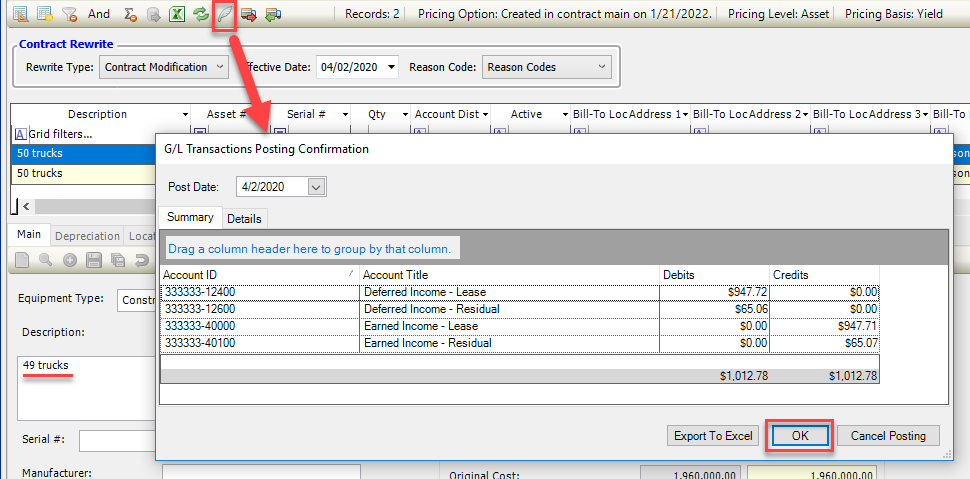Image resolution: width=970 pixels, height=479 pixels.
Task: Click the highlighted feather rewrite icon
Action: [226, 15]
